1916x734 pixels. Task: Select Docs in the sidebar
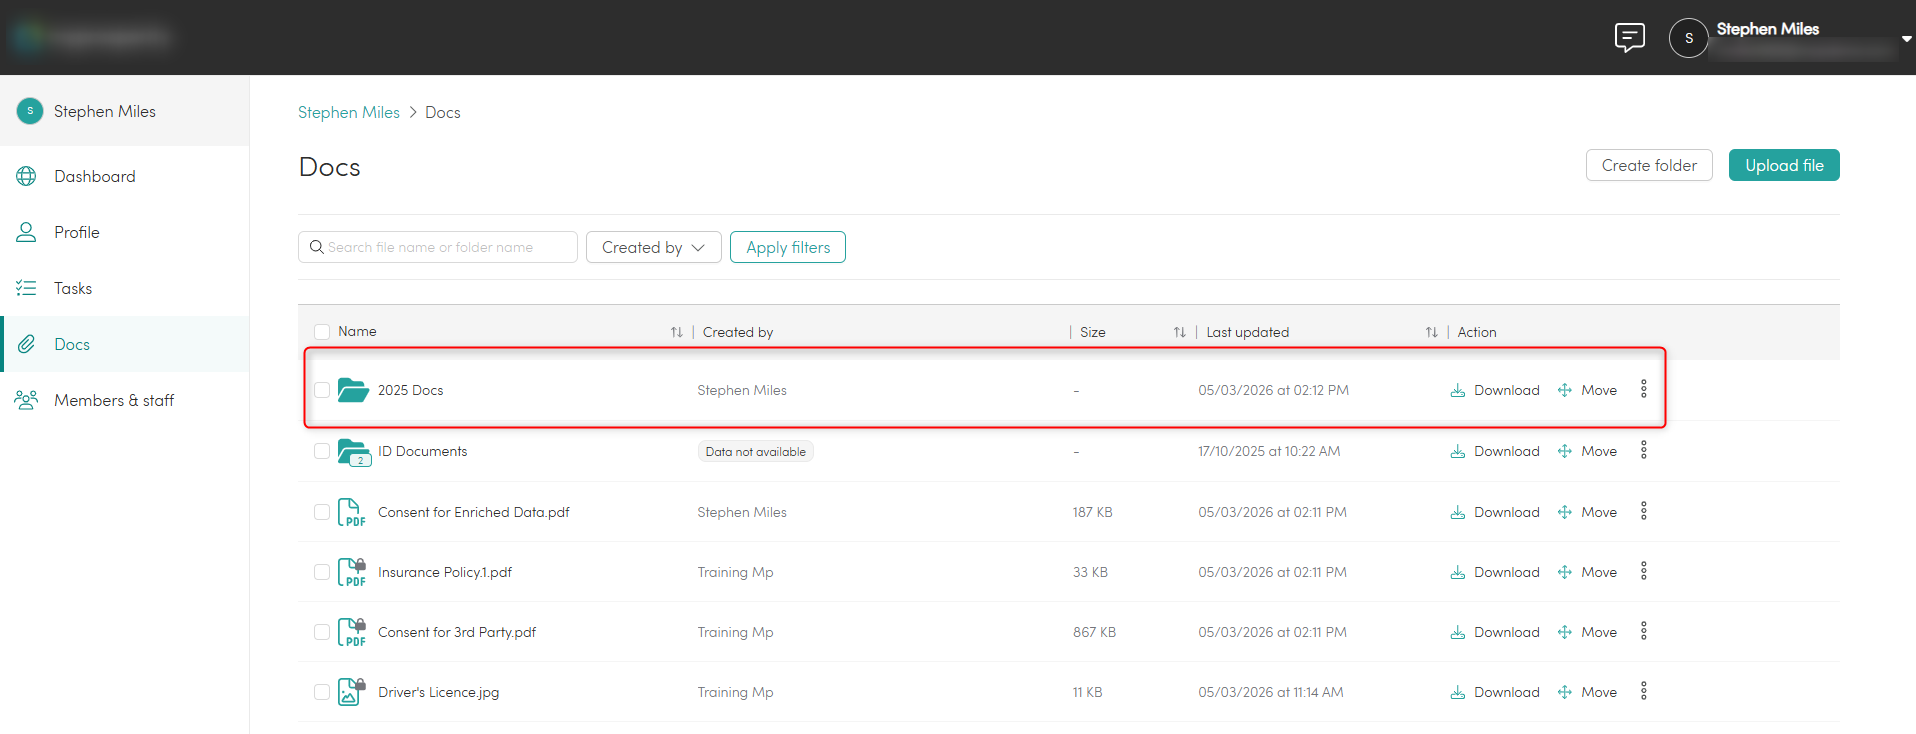pos(125,344)
